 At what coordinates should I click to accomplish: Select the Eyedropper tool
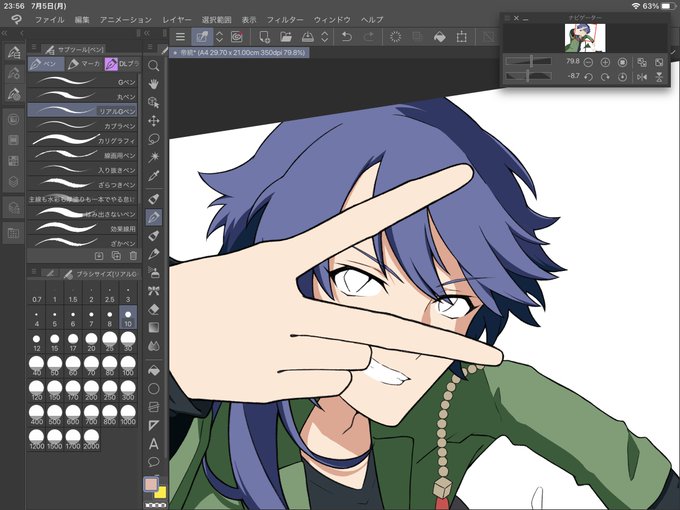pyautogui.click(x=154, y=176)
